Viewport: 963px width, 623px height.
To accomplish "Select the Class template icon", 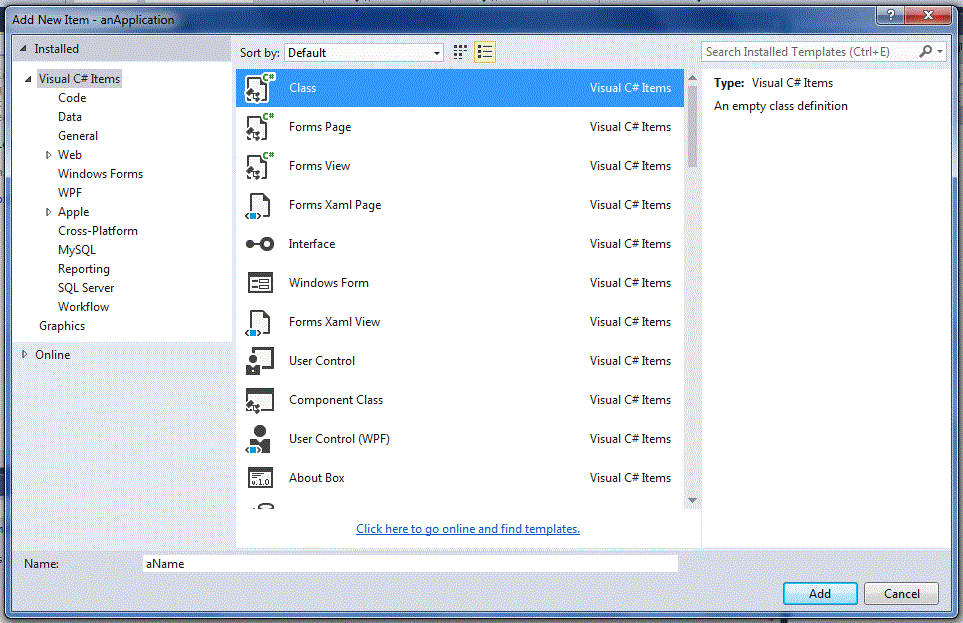I will pyautogui.click(x=260, y=88).
